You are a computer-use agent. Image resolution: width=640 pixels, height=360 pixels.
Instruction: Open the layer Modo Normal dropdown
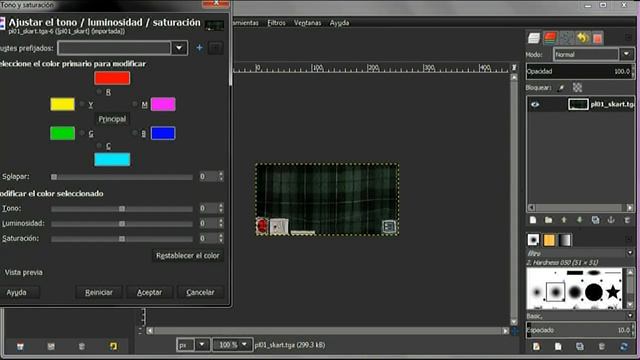(x=593, y=54)
